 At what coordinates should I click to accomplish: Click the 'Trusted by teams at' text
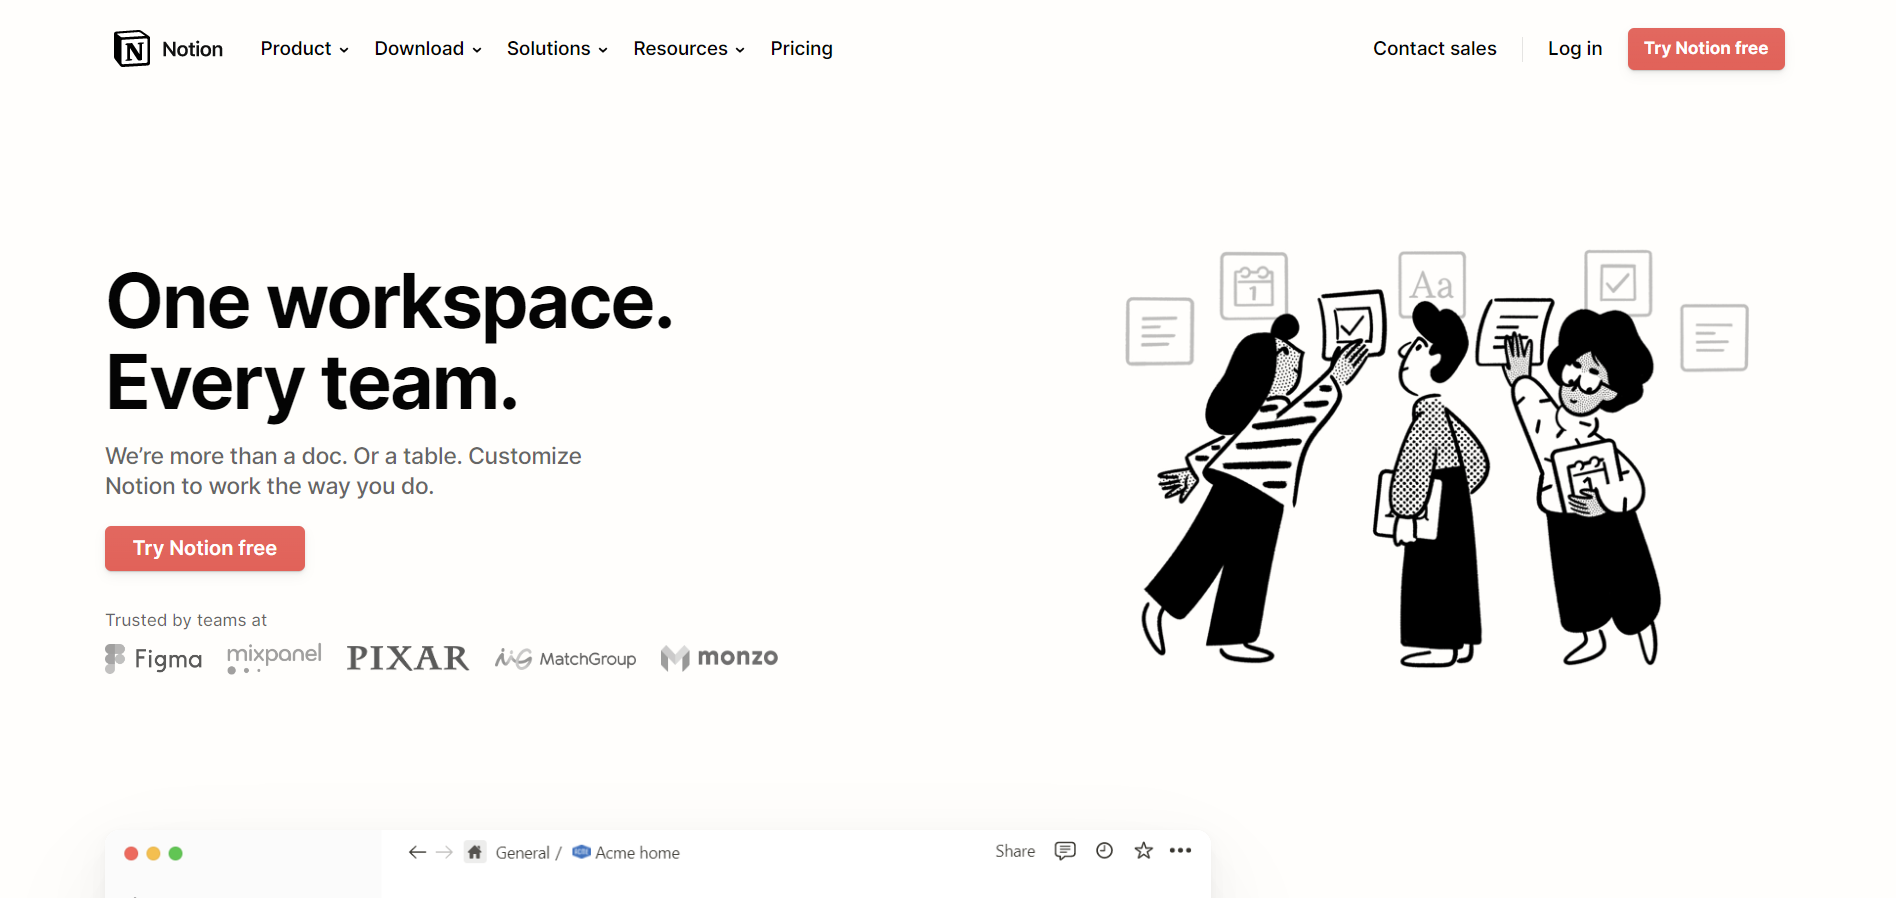pyautogui.click(x=186, y=620)
